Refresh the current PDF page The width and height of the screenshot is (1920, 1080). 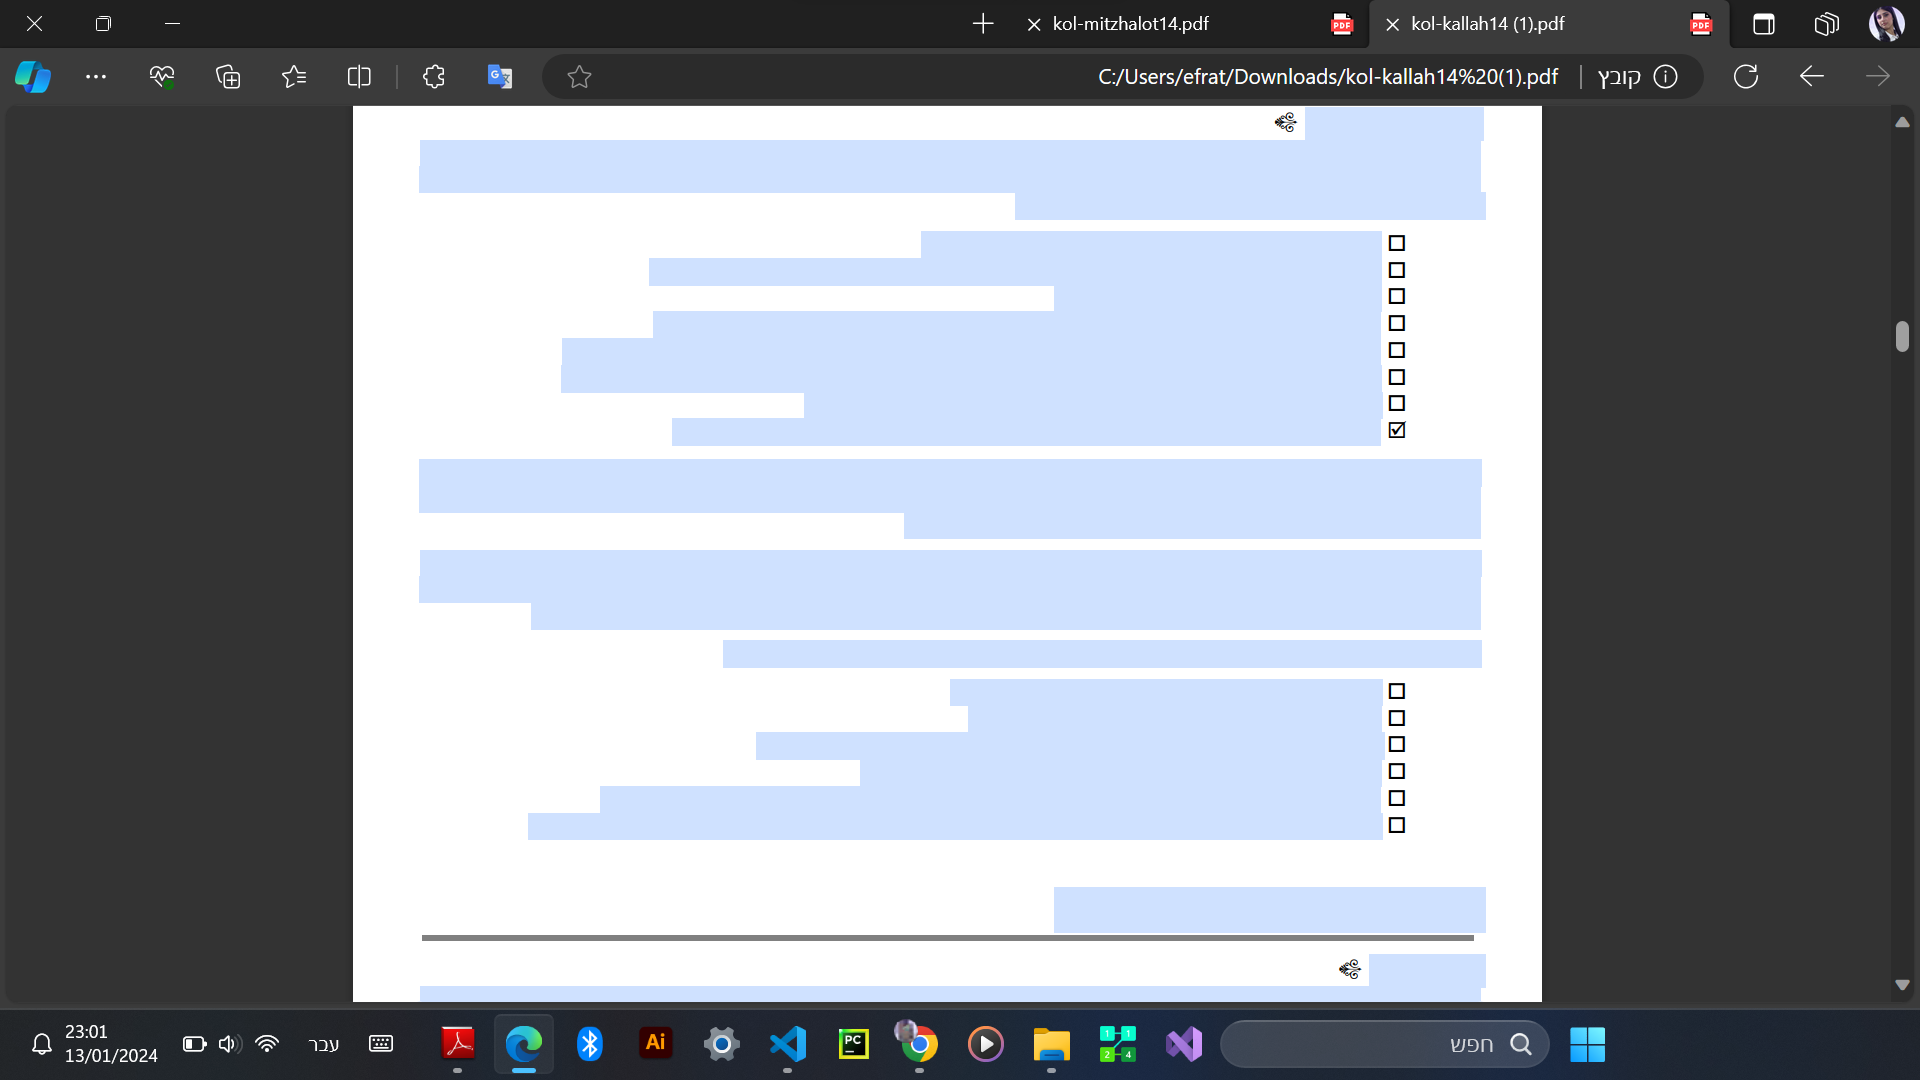[1746, 77]
